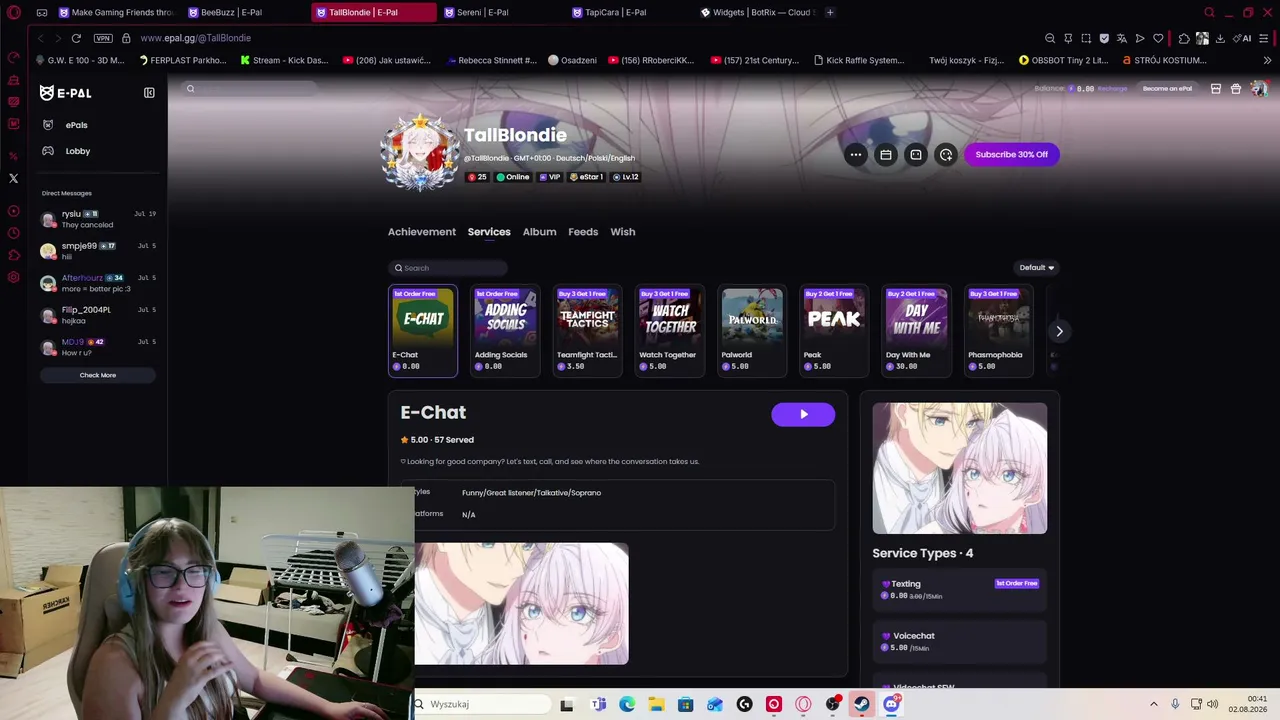Viewport: 1280px width, 720px height.
Task: Click Recharge next to balance
Action: [1112, 89]
